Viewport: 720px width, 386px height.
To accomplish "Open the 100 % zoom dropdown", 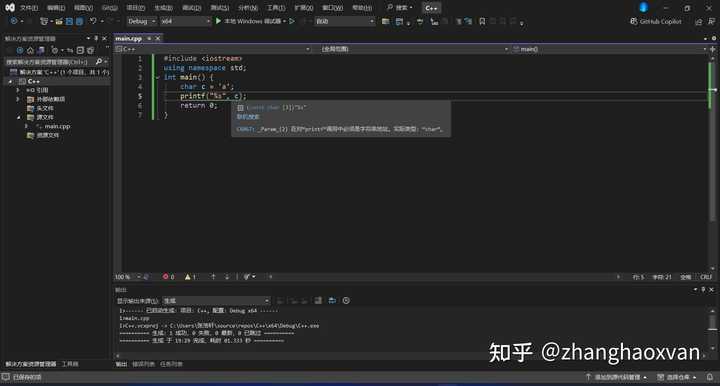I will pyautogui.click(x=128, y=277).
